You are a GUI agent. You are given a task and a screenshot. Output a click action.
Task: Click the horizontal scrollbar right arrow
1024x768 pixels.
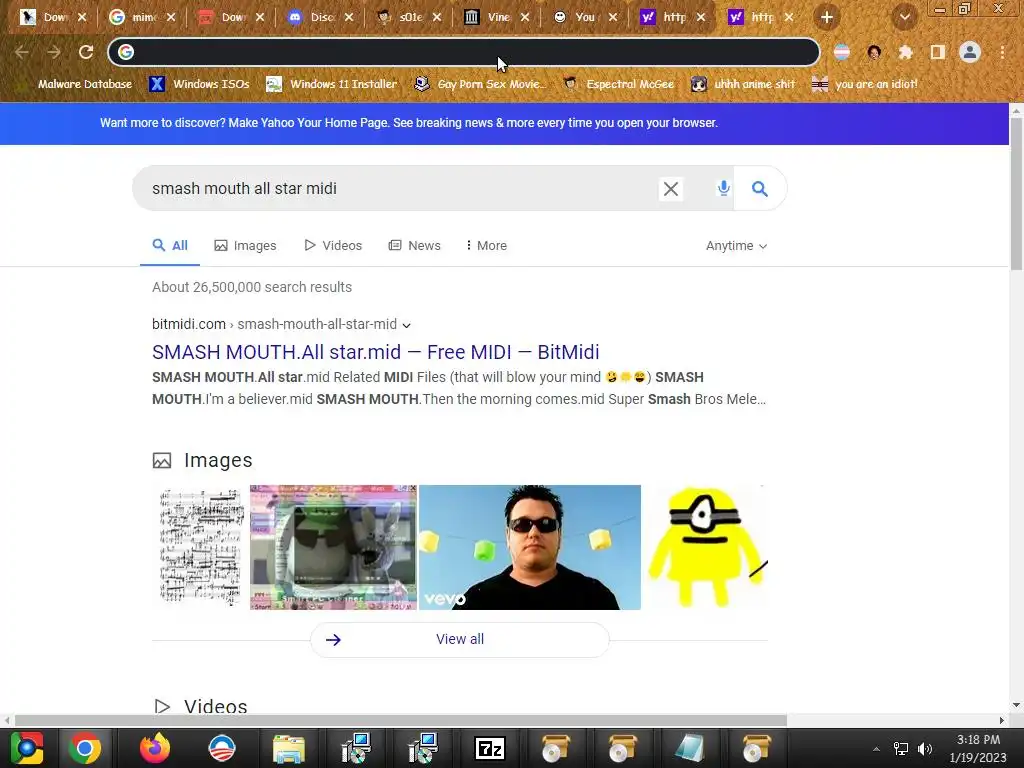click(1002, 720)
